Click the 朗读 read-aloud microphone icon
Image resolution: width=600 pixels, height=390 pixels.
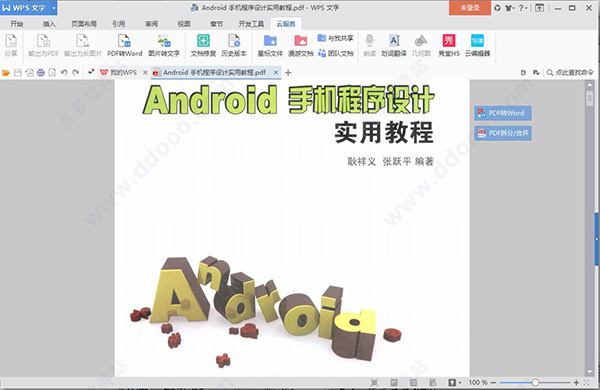click(370, 45)
